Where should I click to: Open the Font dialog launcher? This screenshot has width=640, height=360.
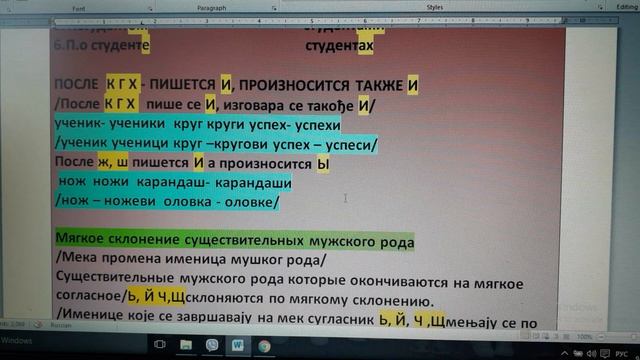pyautogui.click(x=150, y=9)
